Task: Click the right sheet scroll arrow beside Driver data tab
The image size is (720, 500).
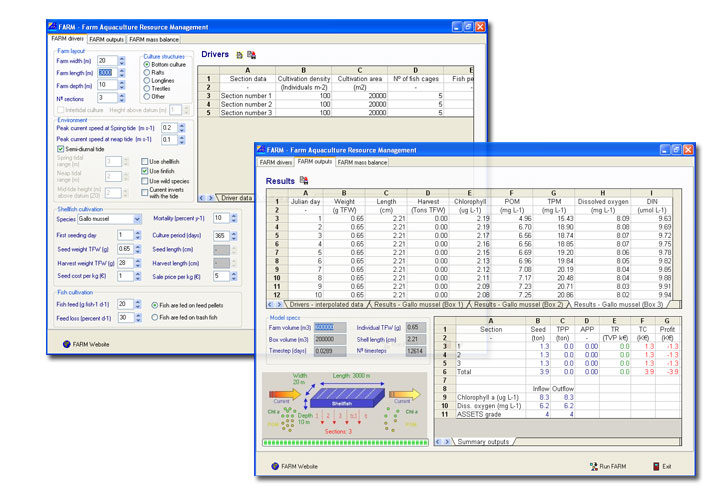Action: (x=211, y=198)
